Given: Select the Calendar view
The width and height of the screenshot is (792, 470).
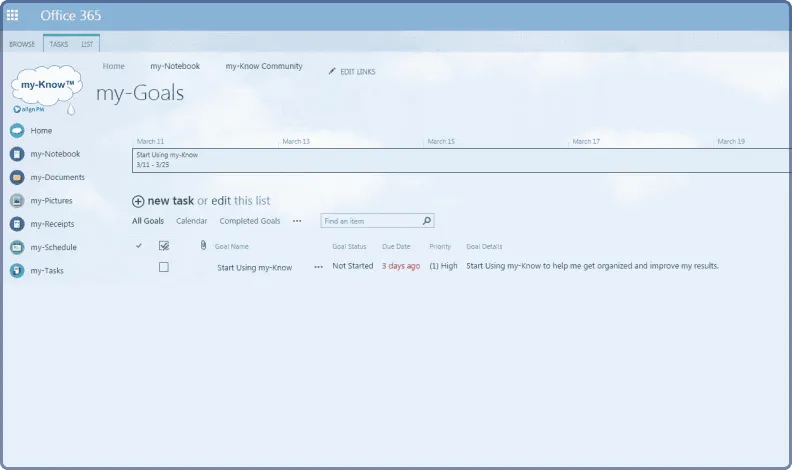Looking at the screenshot, I should pyautogui.click(x=191, y=221).
